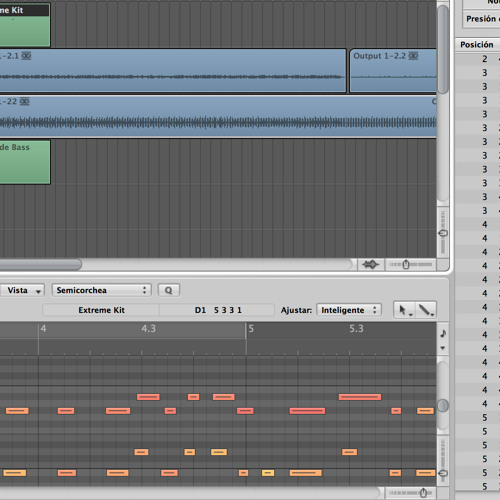Select the -22 audio region waveform

(x=218, y=123)
